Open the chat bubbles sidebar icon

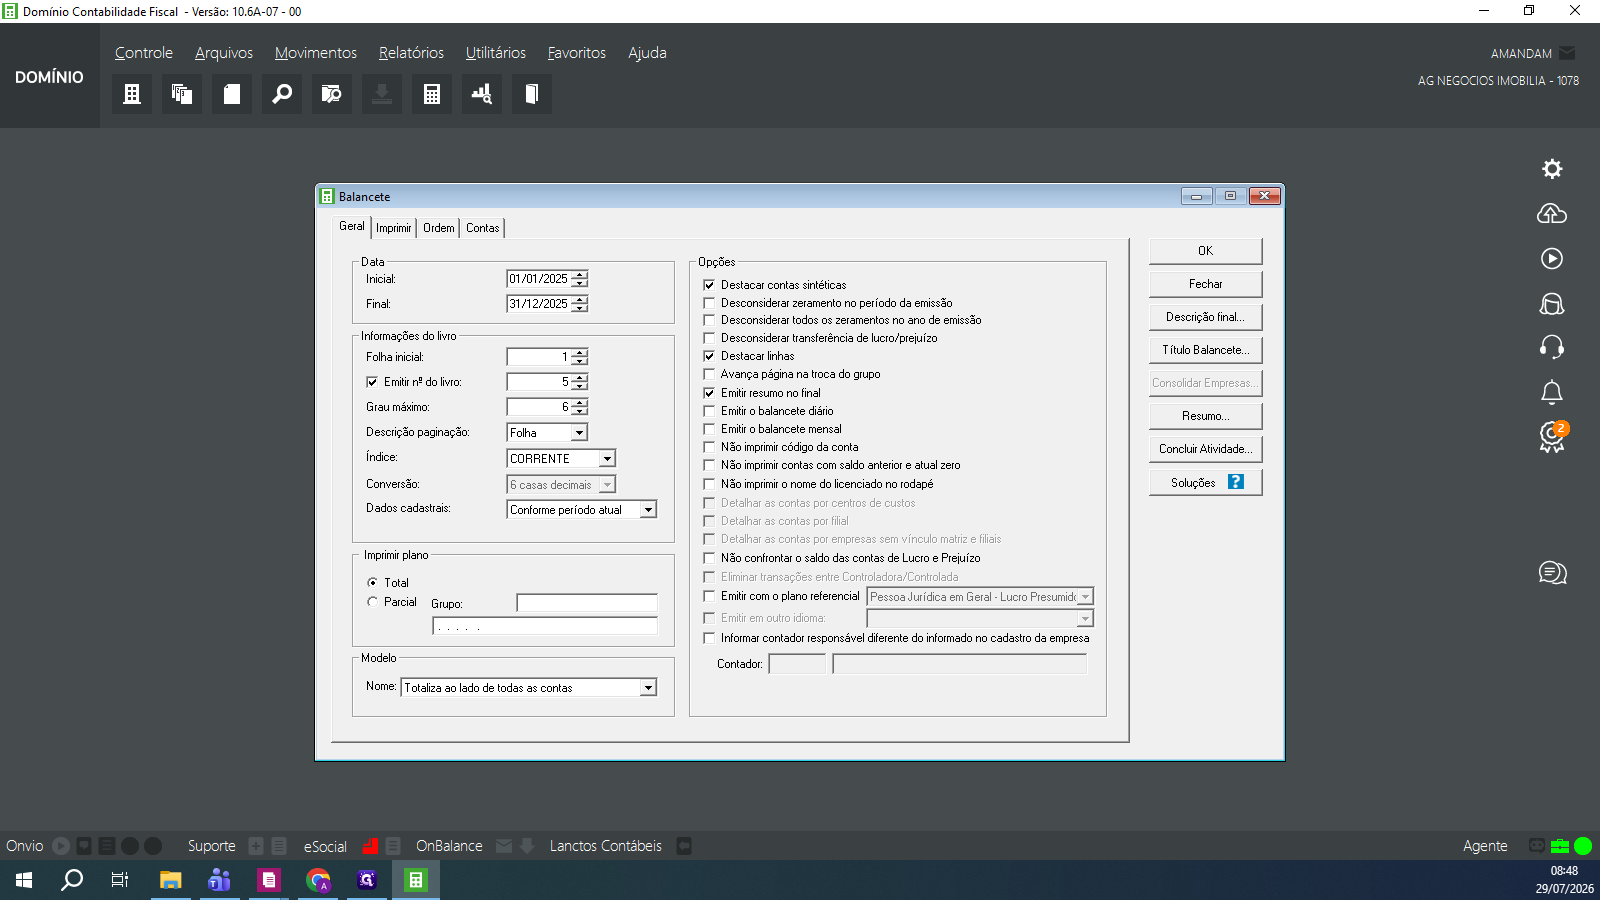tap(1552, 573)
